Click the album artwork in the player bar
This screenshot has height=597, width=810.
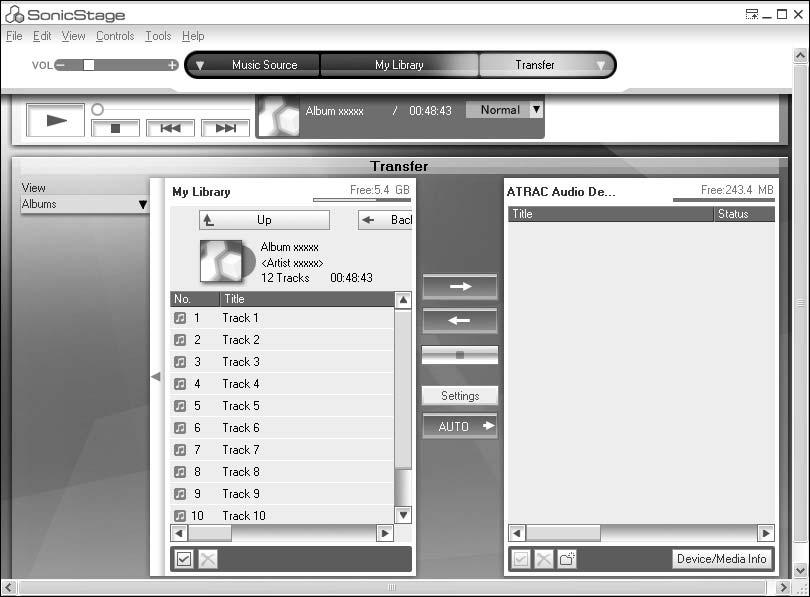279,117
